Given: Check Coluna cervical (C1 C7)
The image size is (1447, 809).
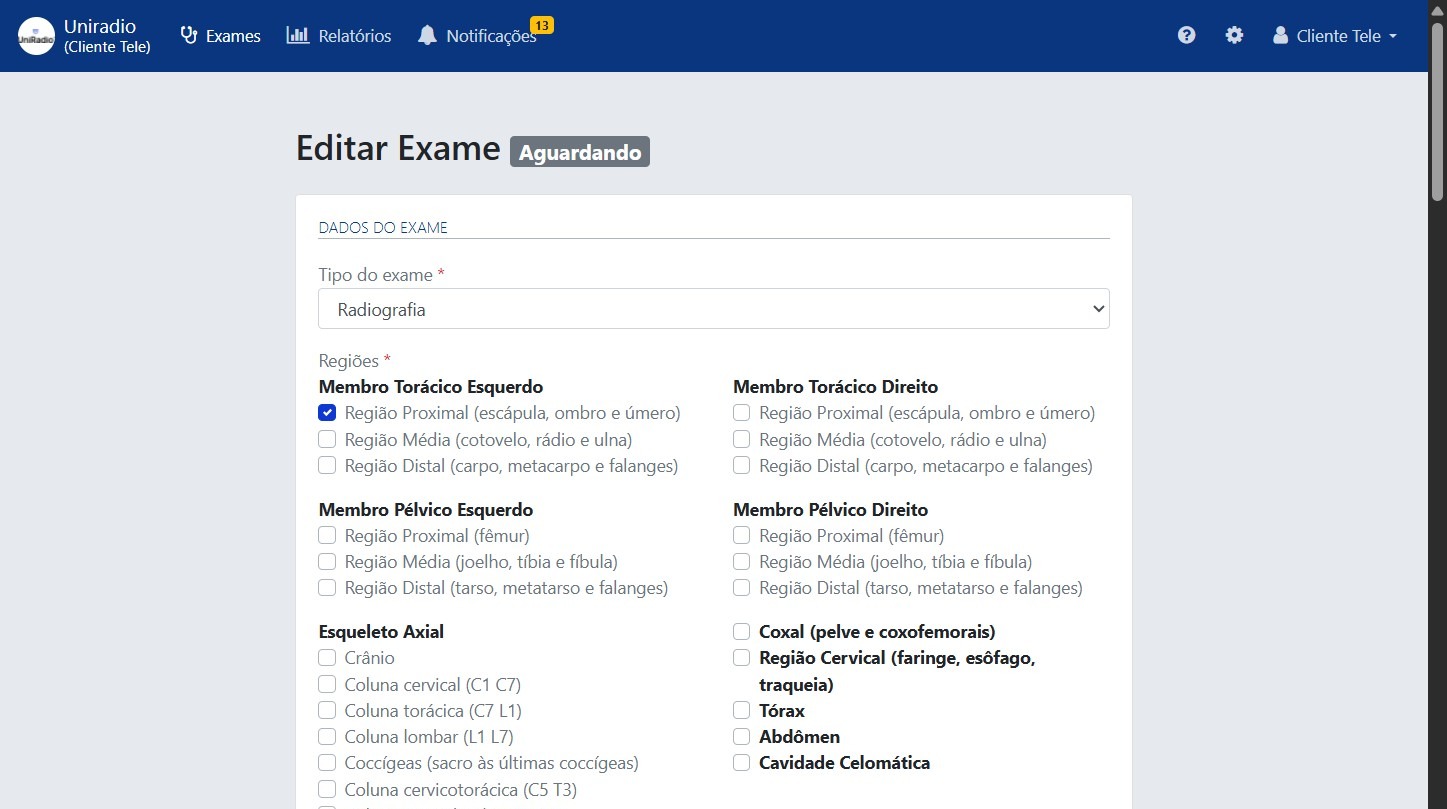Looking at the screenshot, I should point(326,684).
